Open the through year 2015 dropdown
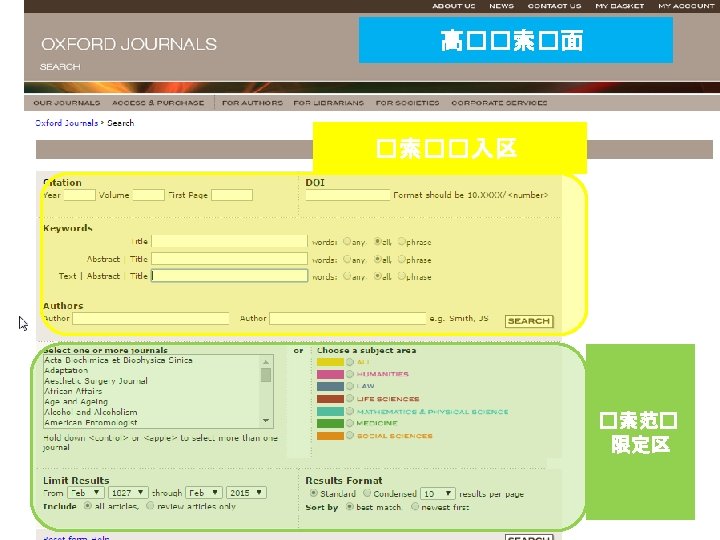 coord(246,493)
